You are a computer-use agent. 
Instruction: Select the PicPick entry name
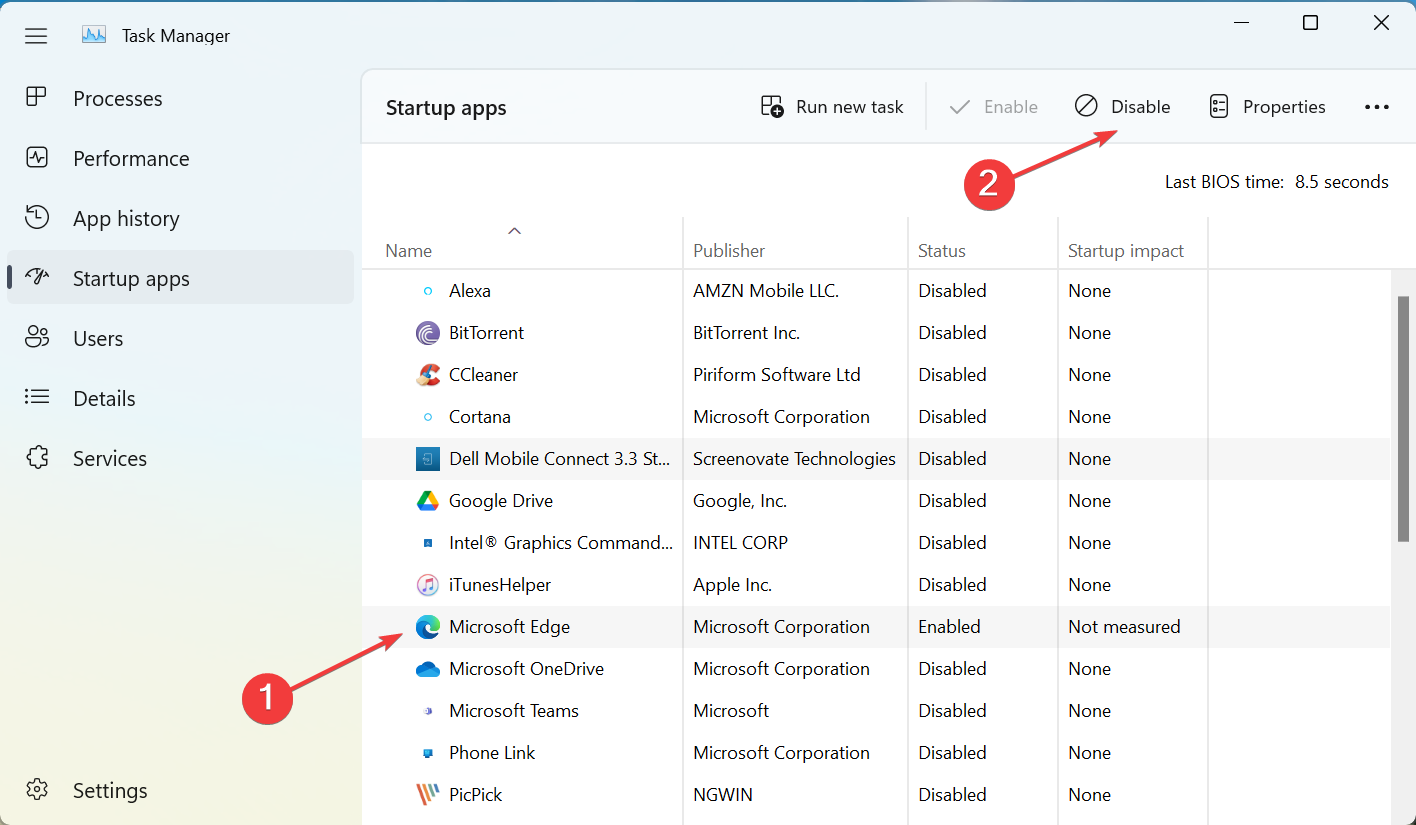tap(476, 795)
